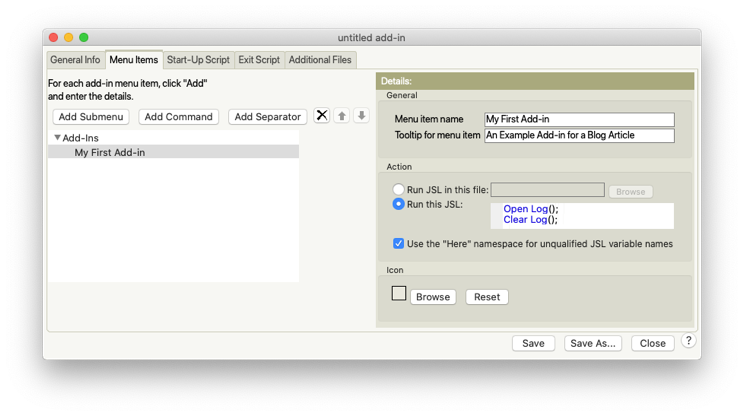744x416 pixels.
Task: Click the Menu item name field
Action: click(579, 120)
